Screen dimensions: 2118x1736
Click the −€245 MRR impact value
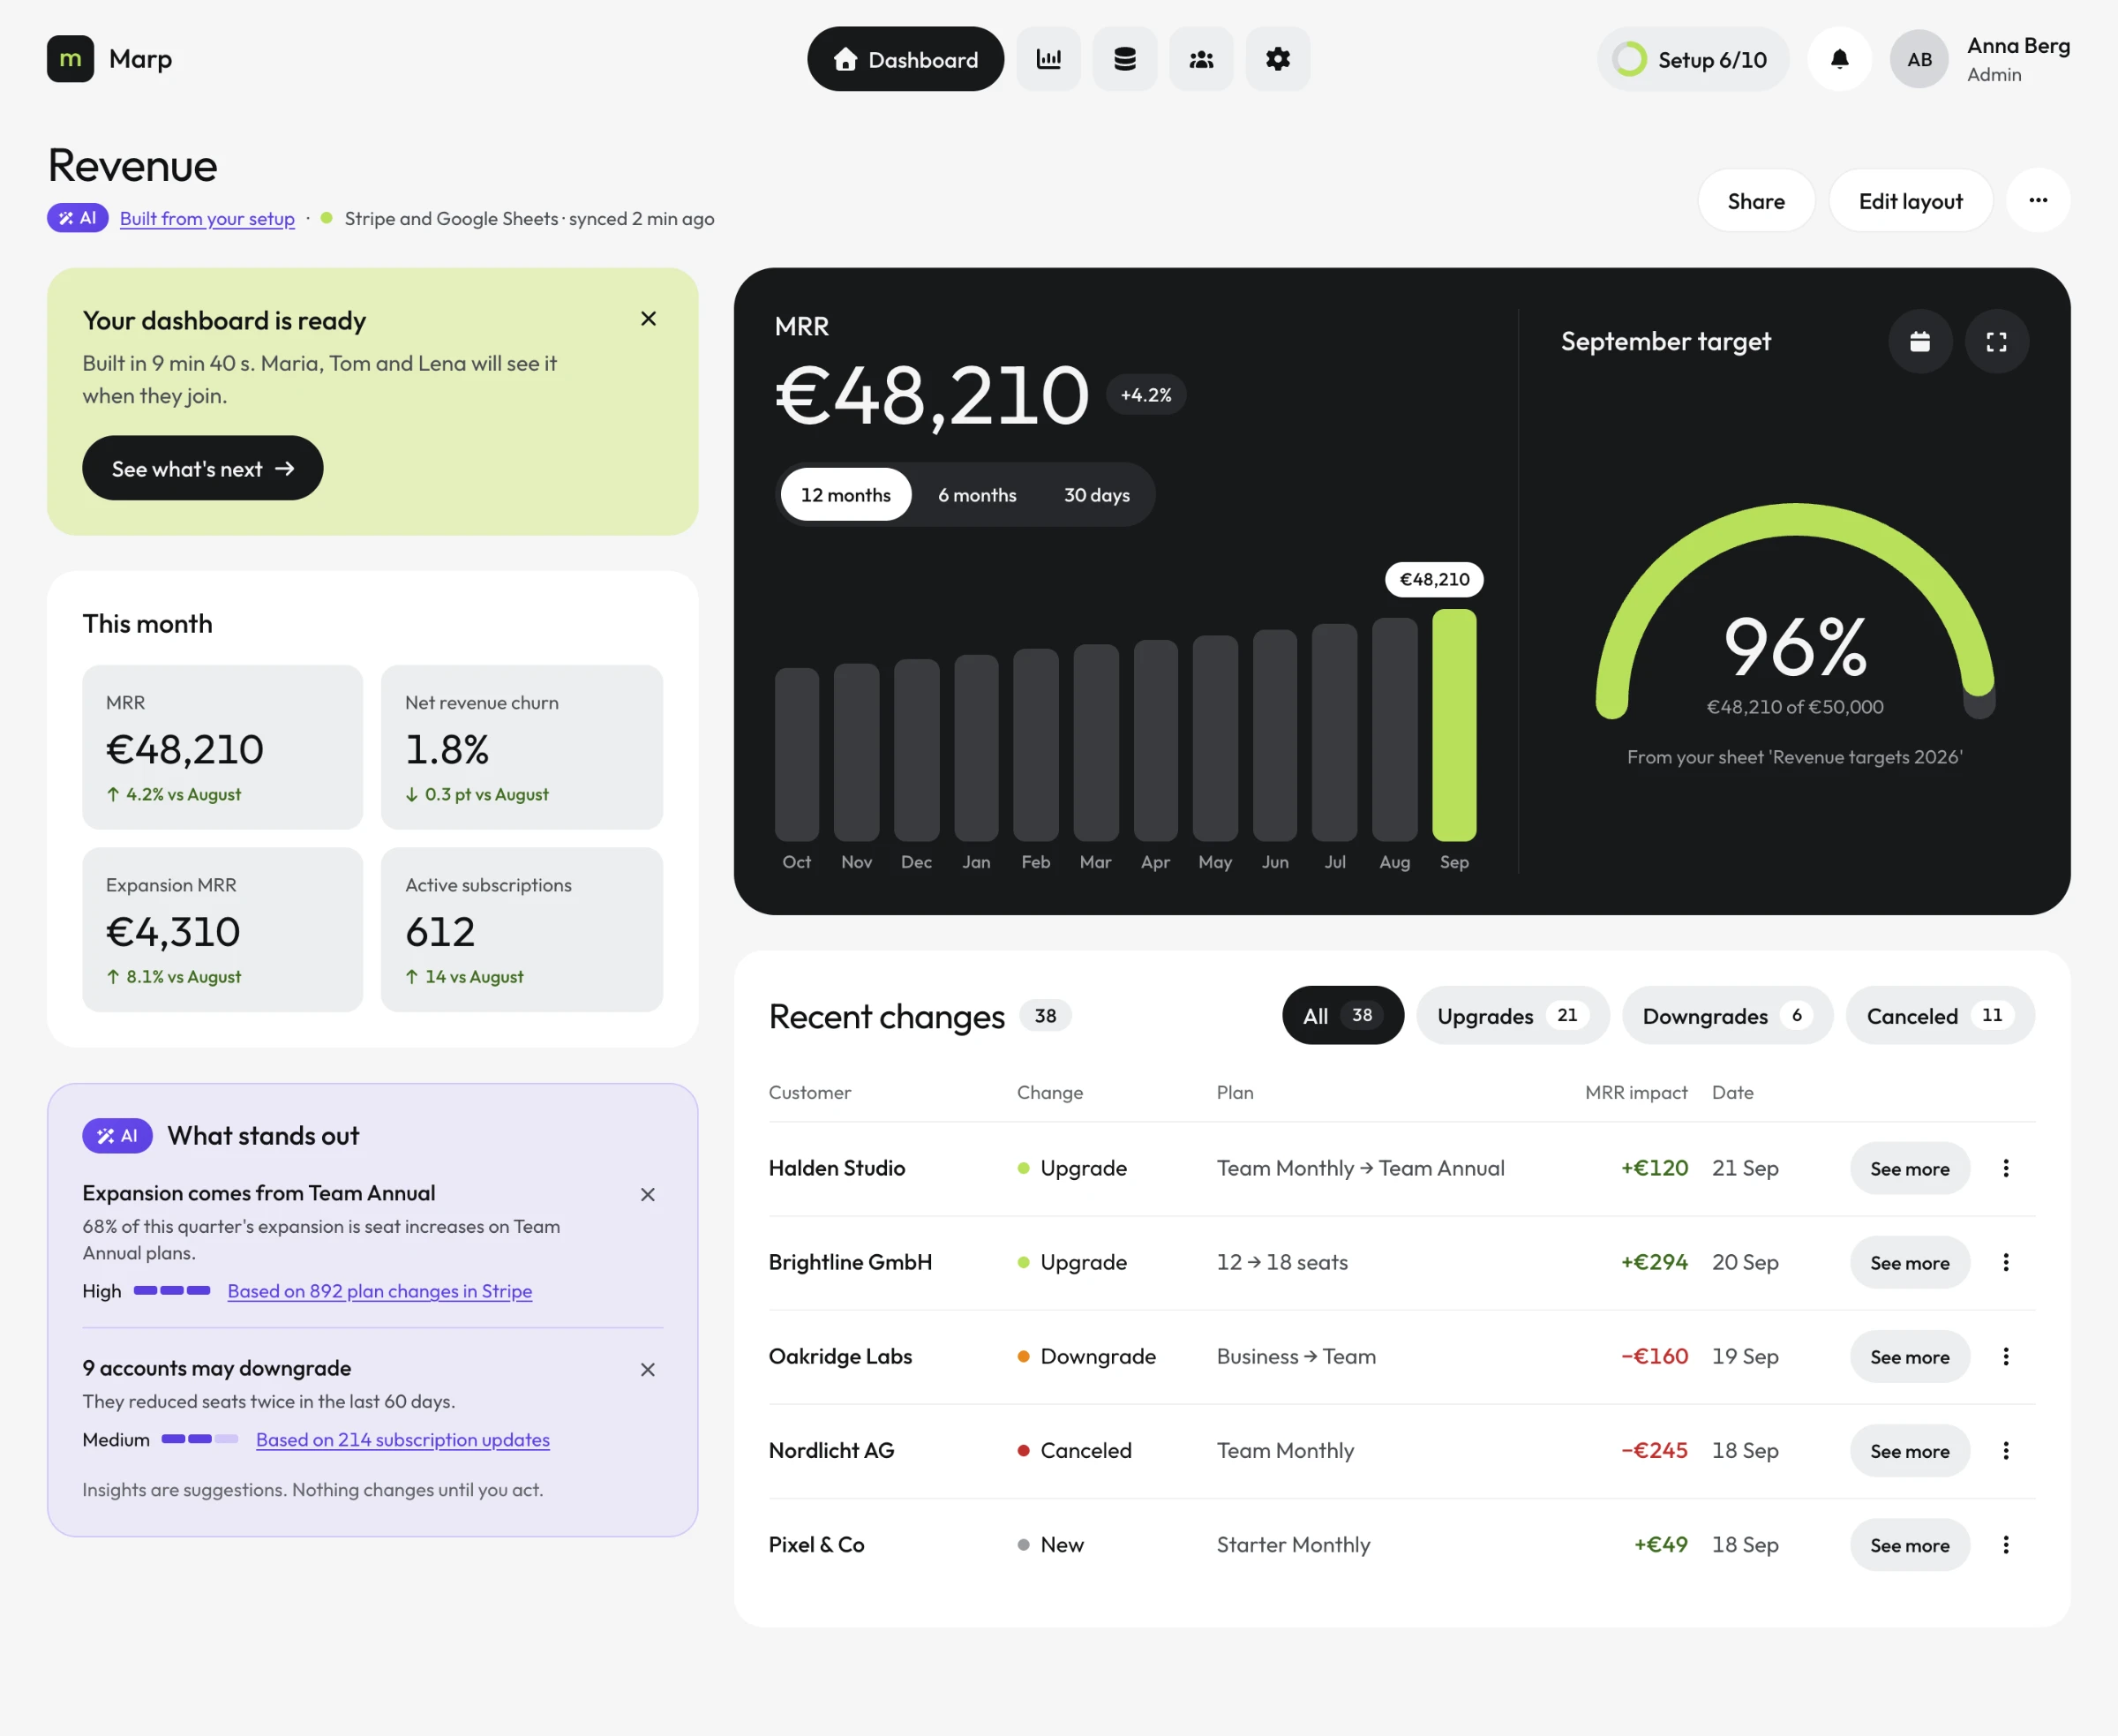(x=1654, y=1450)
